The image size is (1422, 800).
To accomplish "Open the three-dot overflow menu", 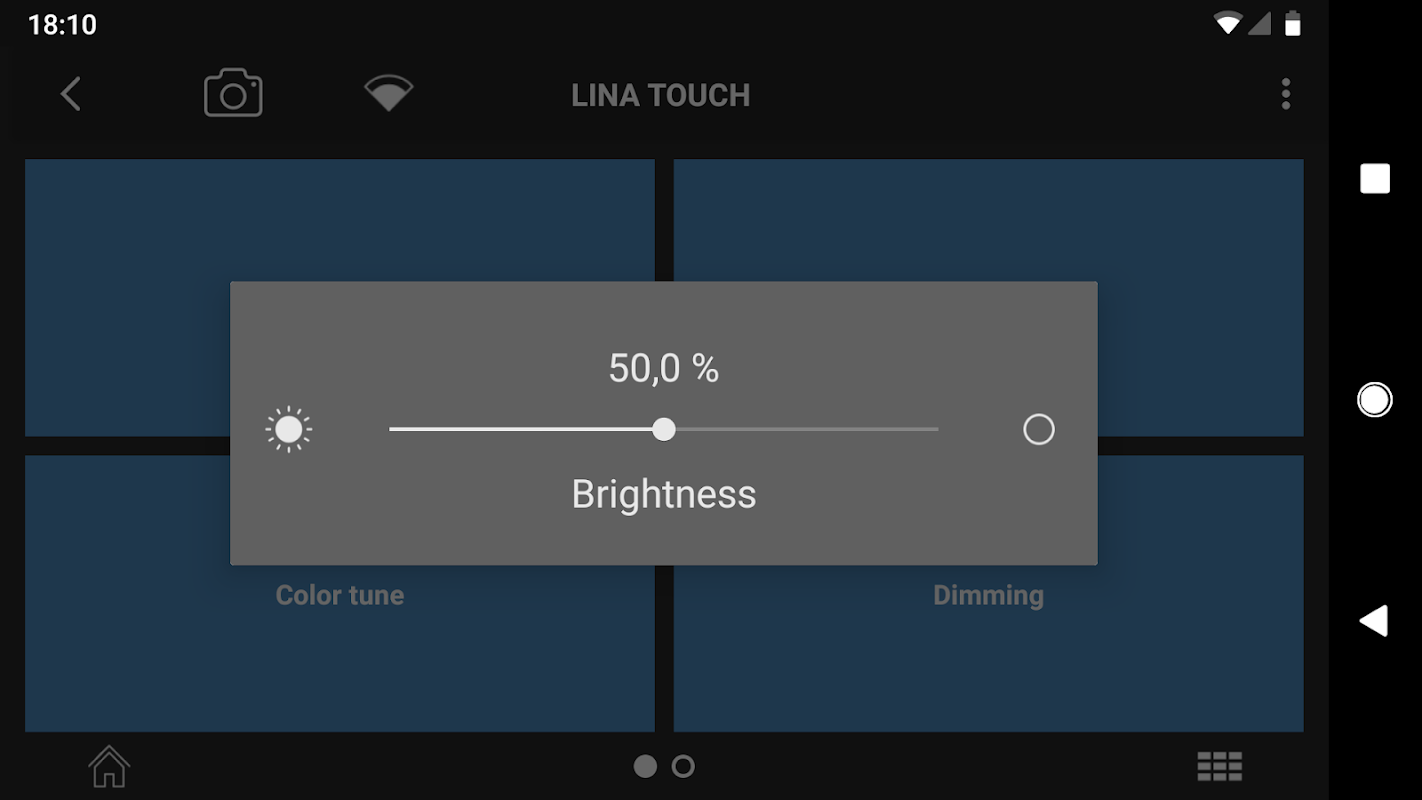I will pos(1285,95).
